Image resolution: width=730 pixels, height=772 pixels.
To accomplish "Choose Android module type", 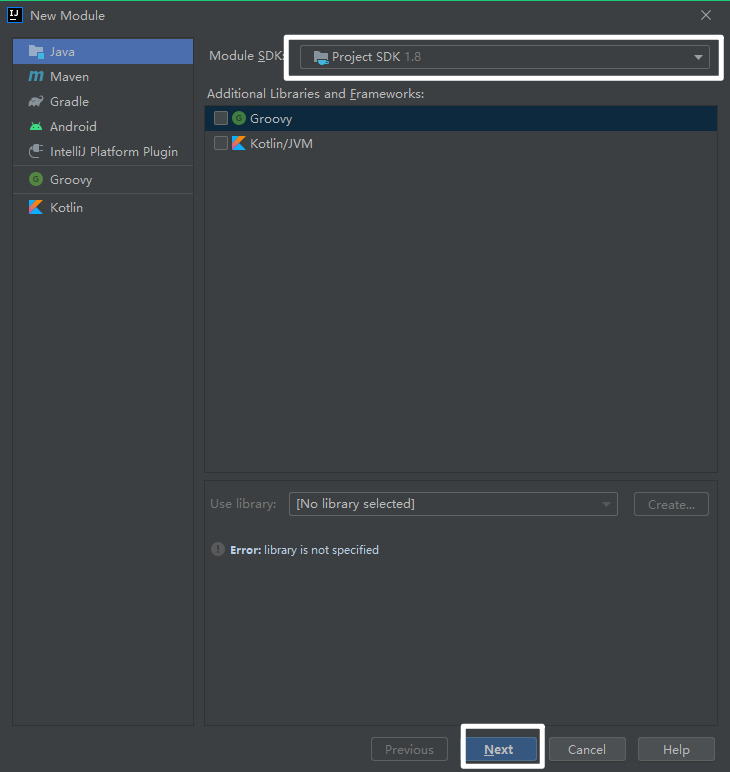I will click(x=103, y=127).
